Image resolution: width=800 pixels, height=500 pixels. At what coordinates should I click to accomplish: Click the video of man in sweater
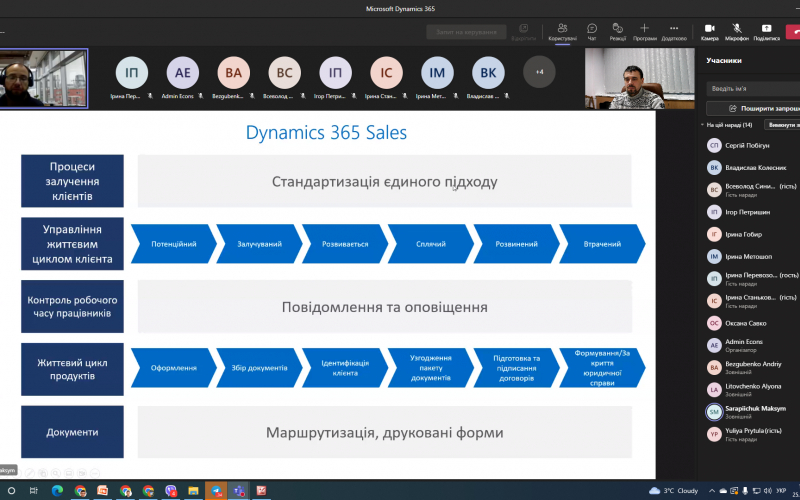click(639, 79)
